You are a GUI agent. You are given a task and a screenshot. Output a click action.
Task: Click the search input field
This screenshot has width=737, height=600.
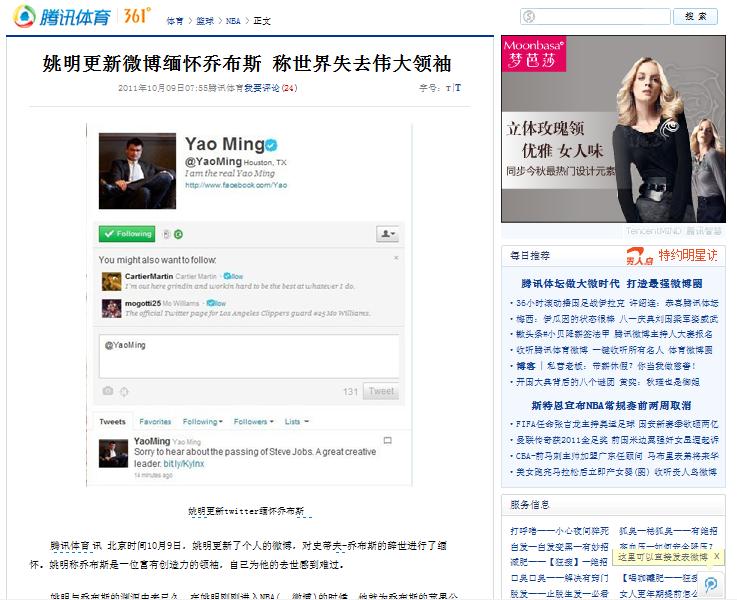[x=595, y=17]
